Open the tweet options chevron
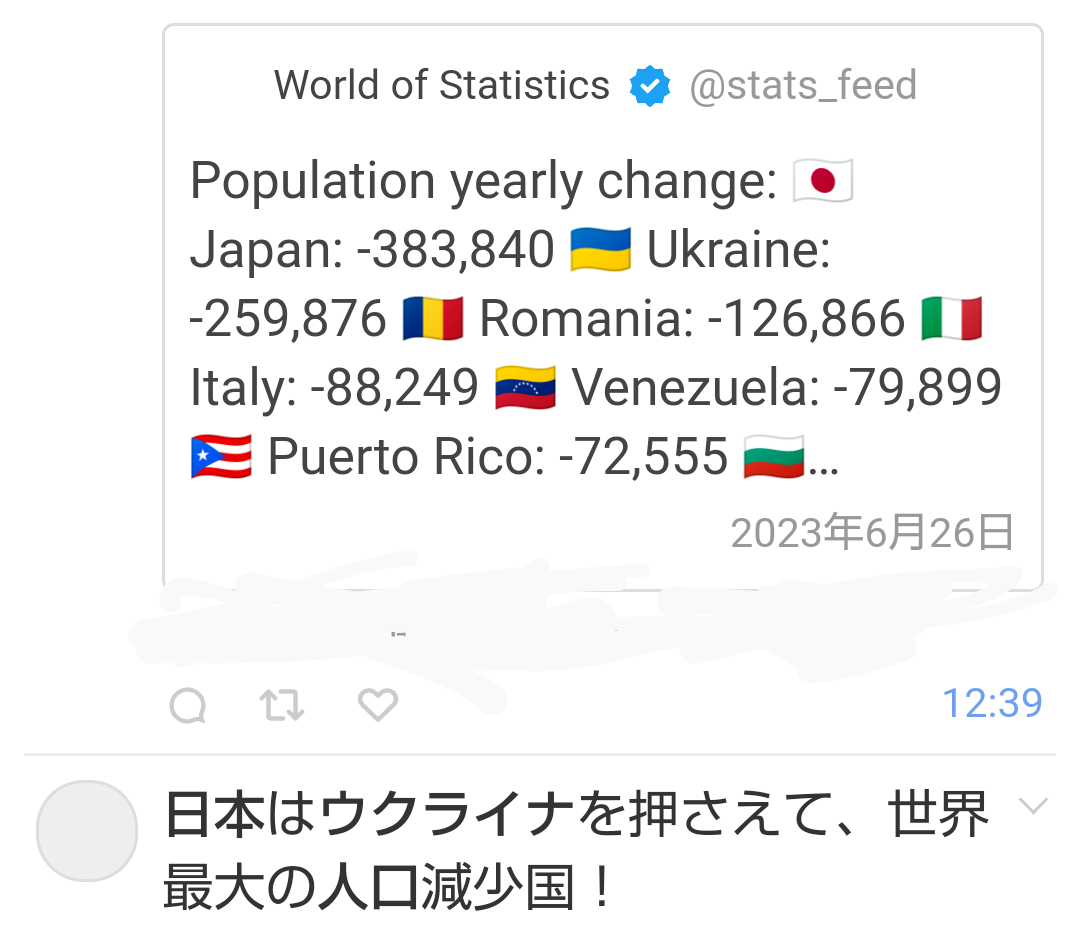This screenshot has height=941, width=1080. 1032,805
